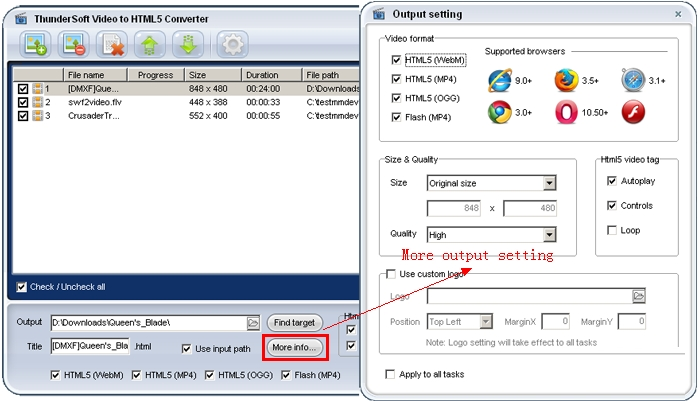
Task: Sort by Size column header
Action: [213, 75]
